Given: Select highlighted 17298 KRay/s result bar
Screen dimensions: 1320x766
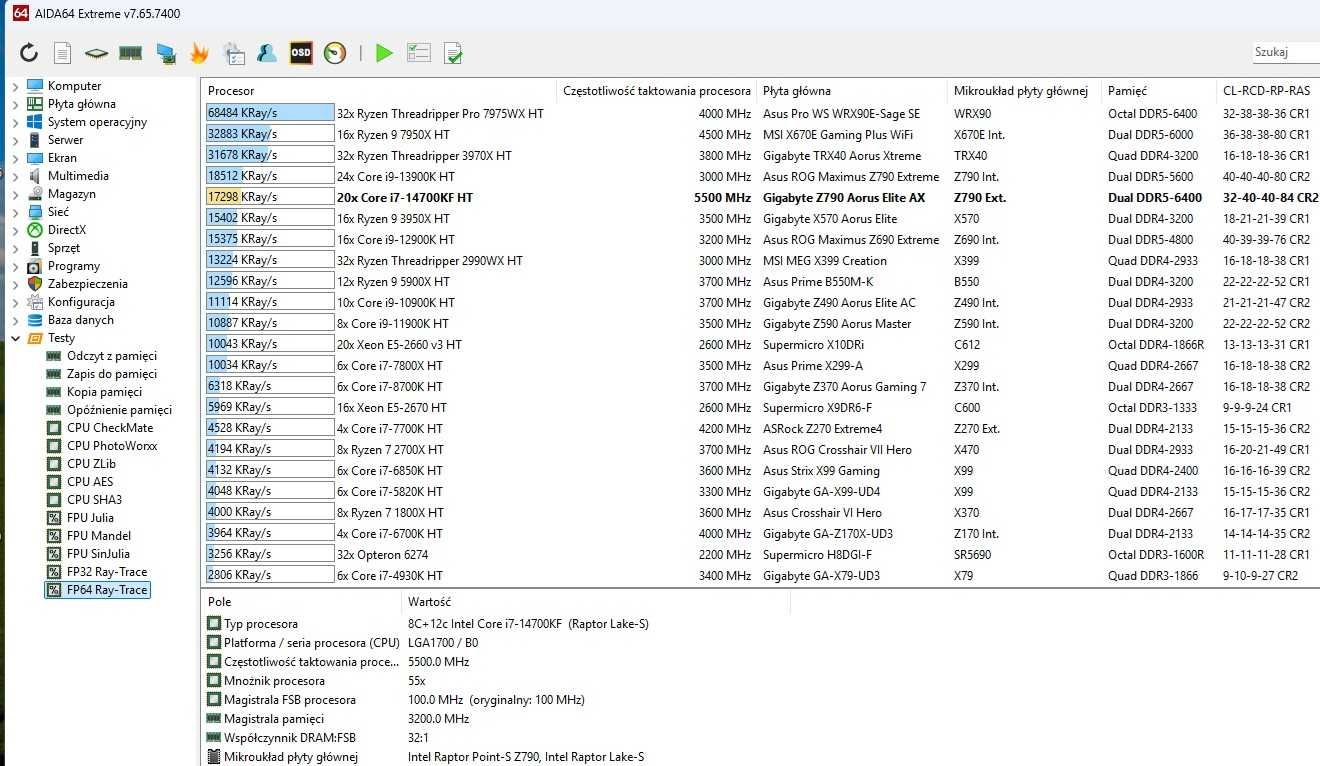Looking at the screenshot, I should (x=270, y=197).
